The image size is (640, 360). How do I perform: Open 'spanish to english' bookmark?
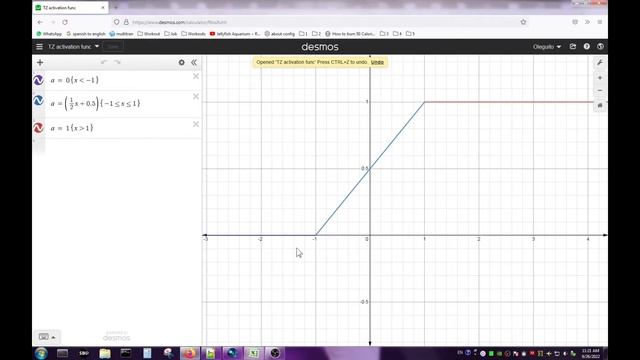pyautogui.click(x=86, y=34)
